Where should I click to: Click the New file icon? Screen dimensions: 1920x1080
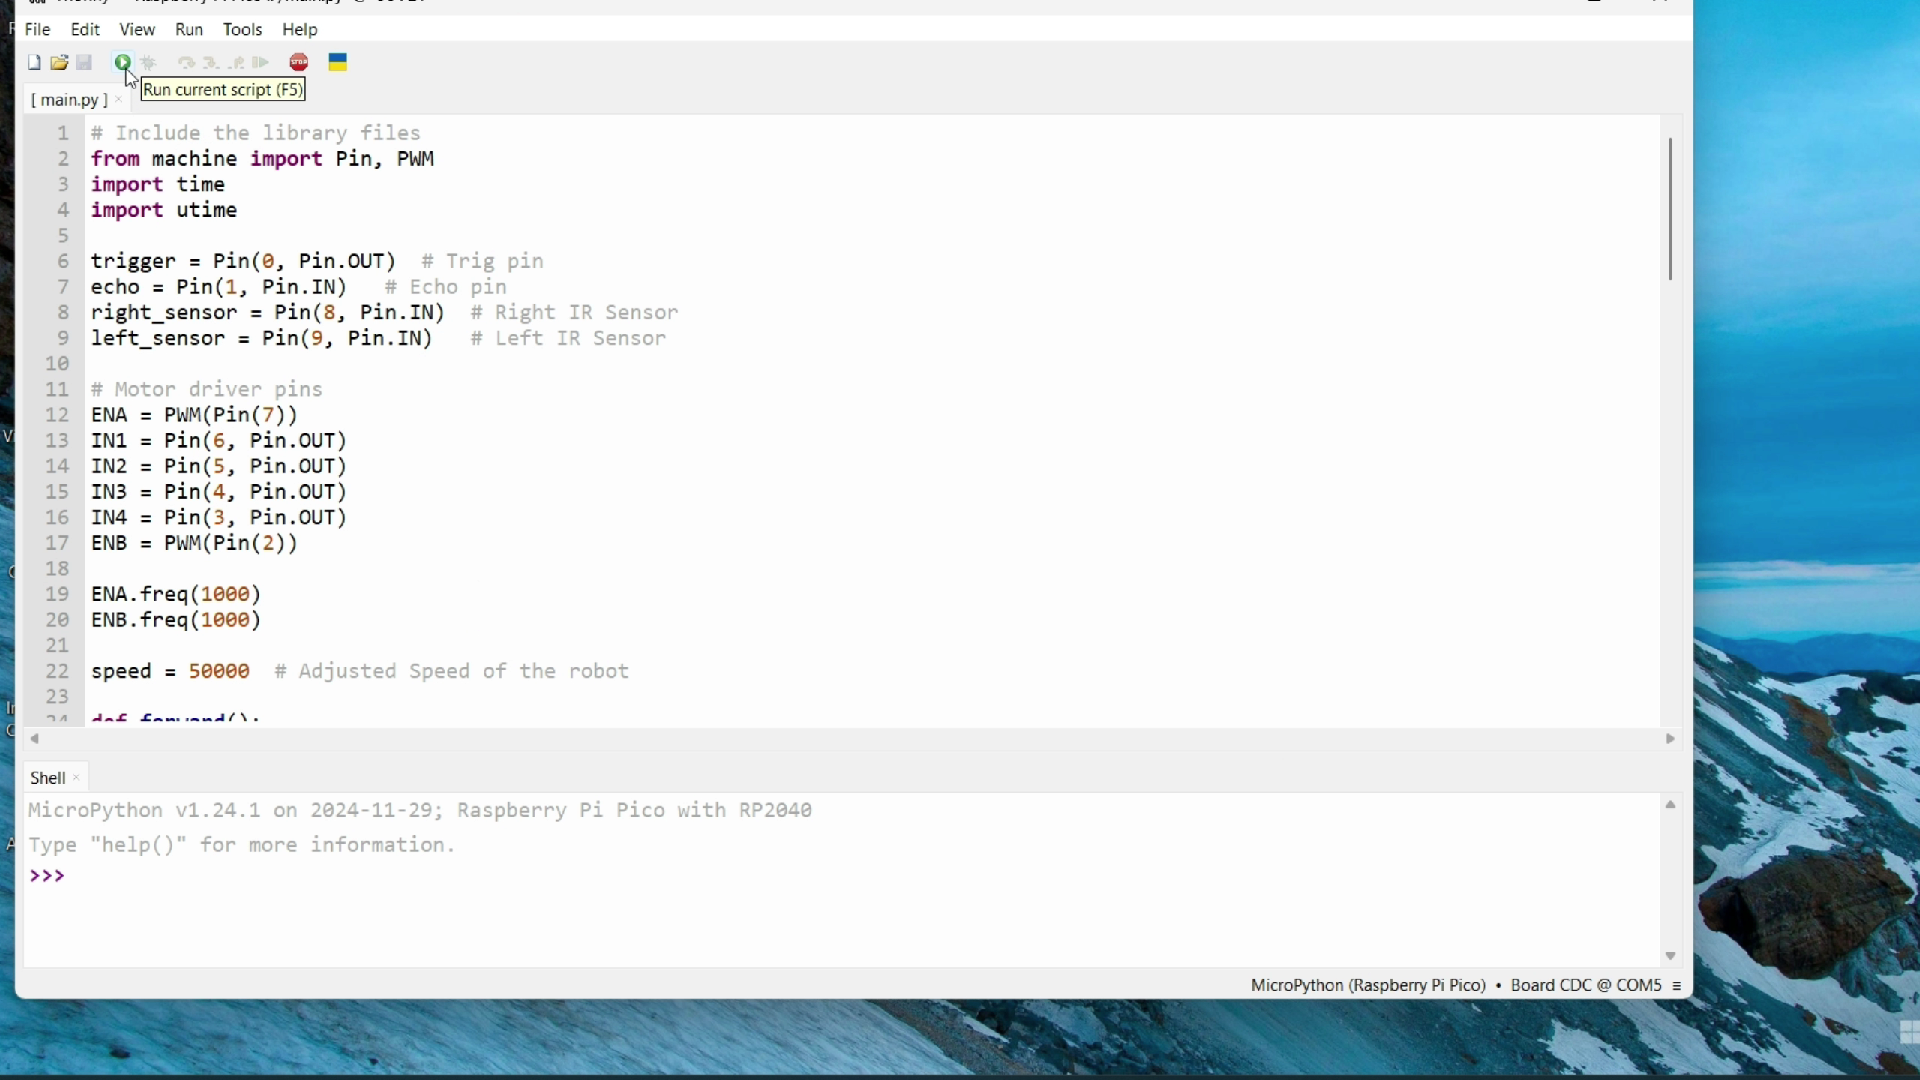coord(34,62)
